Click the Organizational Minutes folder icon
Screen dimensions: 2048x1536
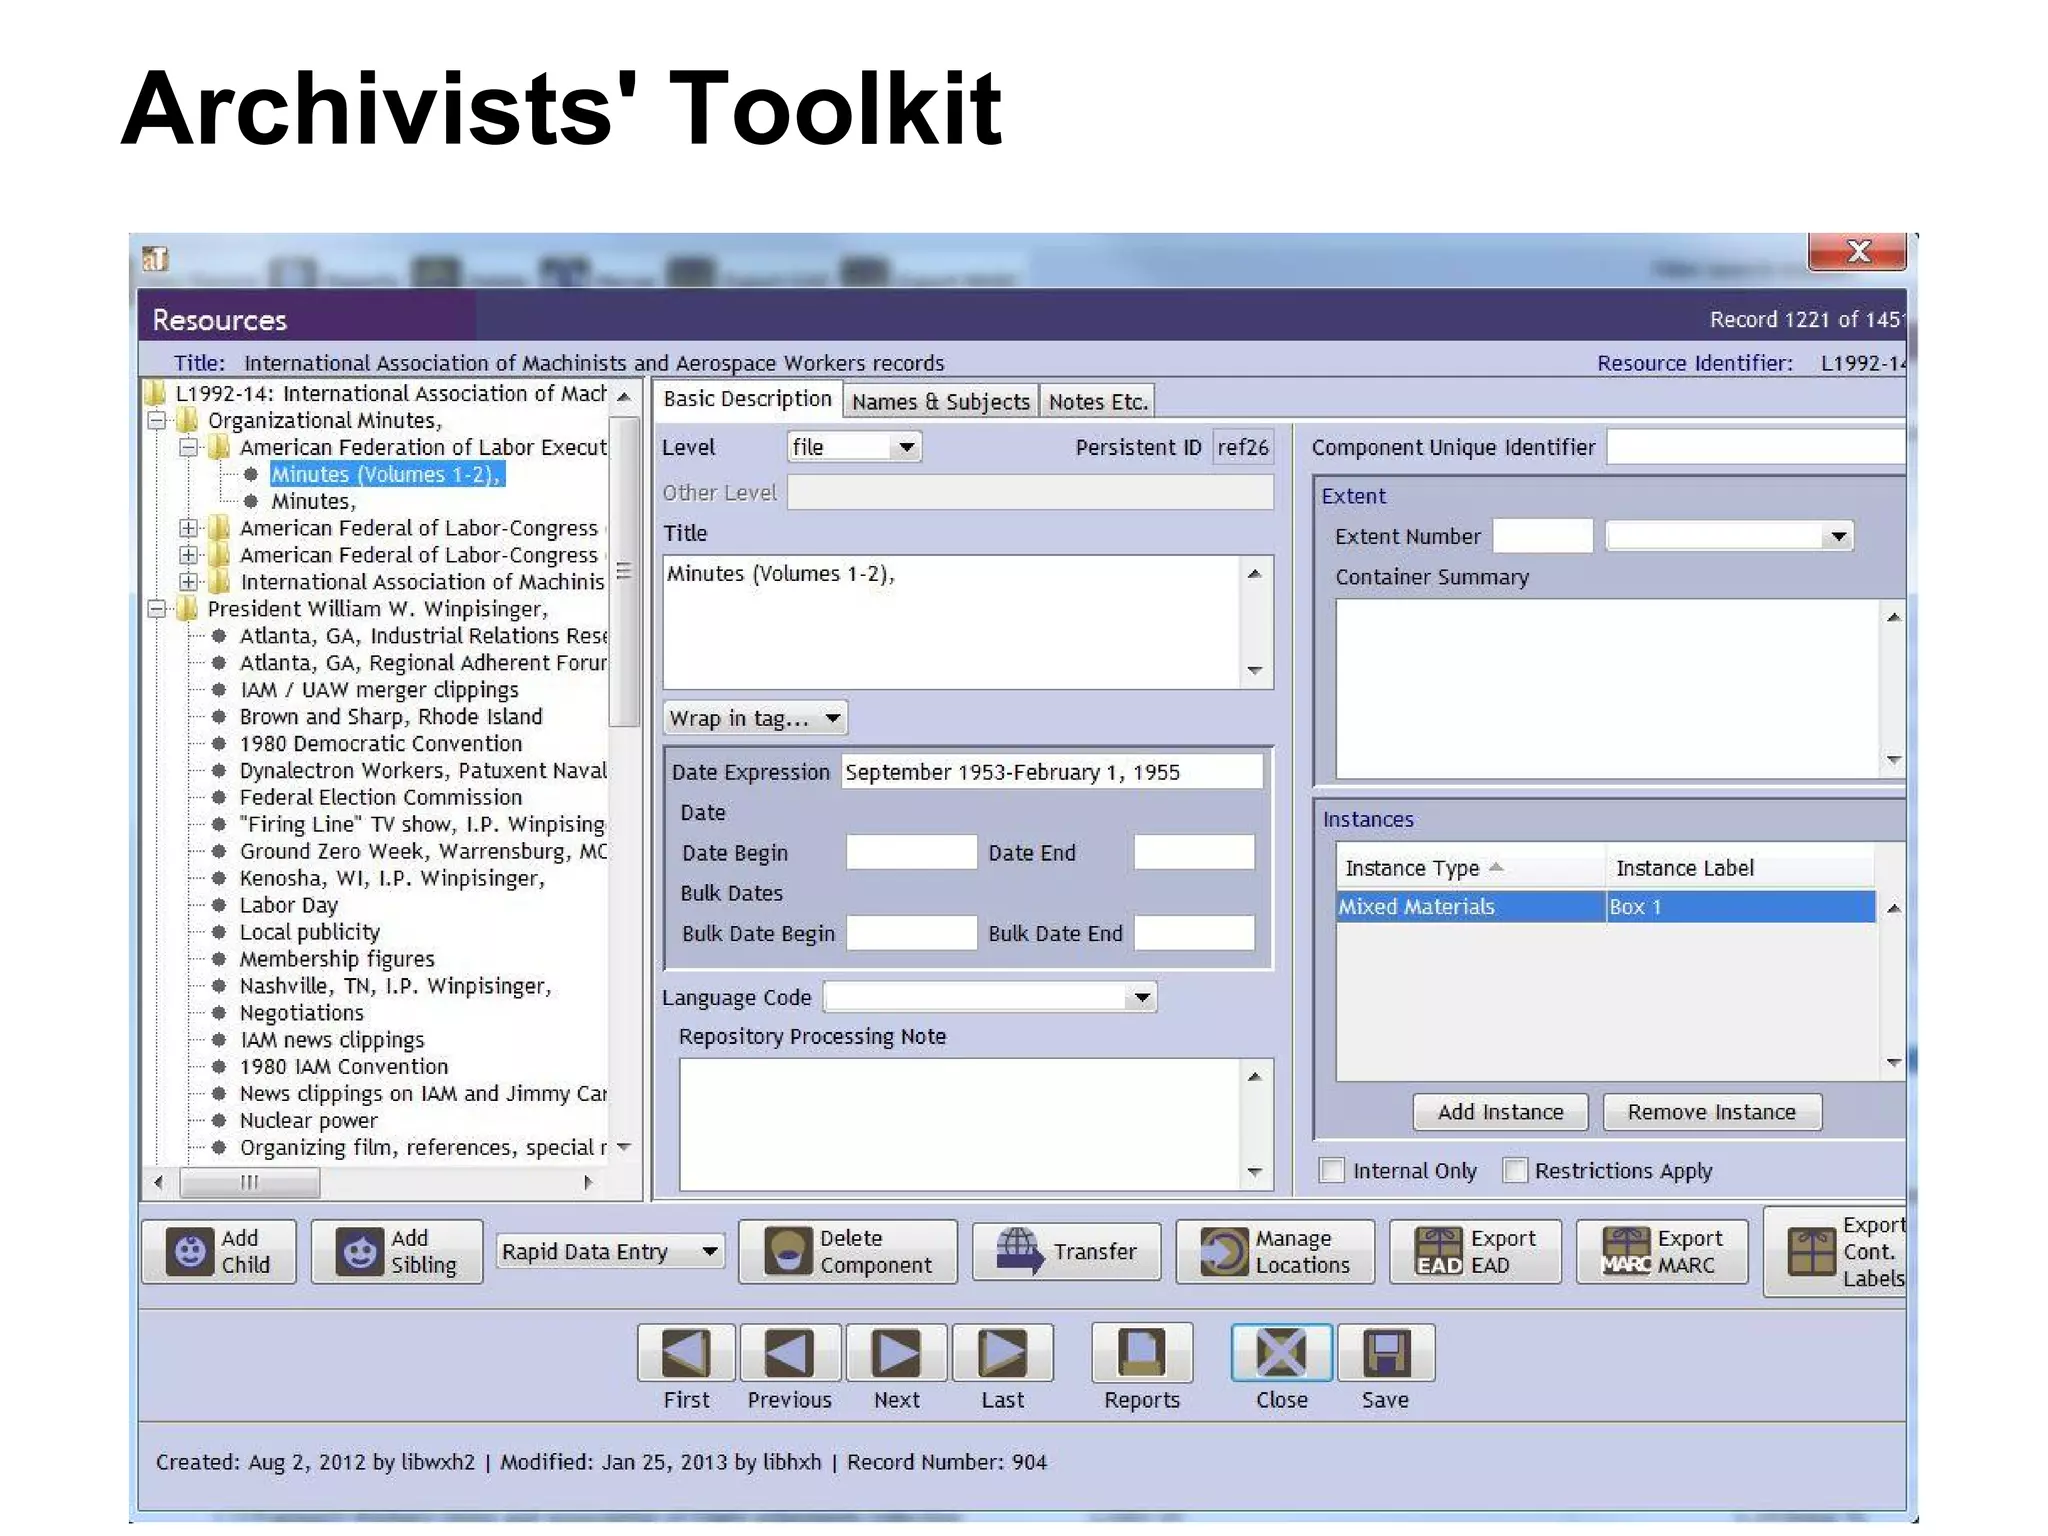[187, 420]
